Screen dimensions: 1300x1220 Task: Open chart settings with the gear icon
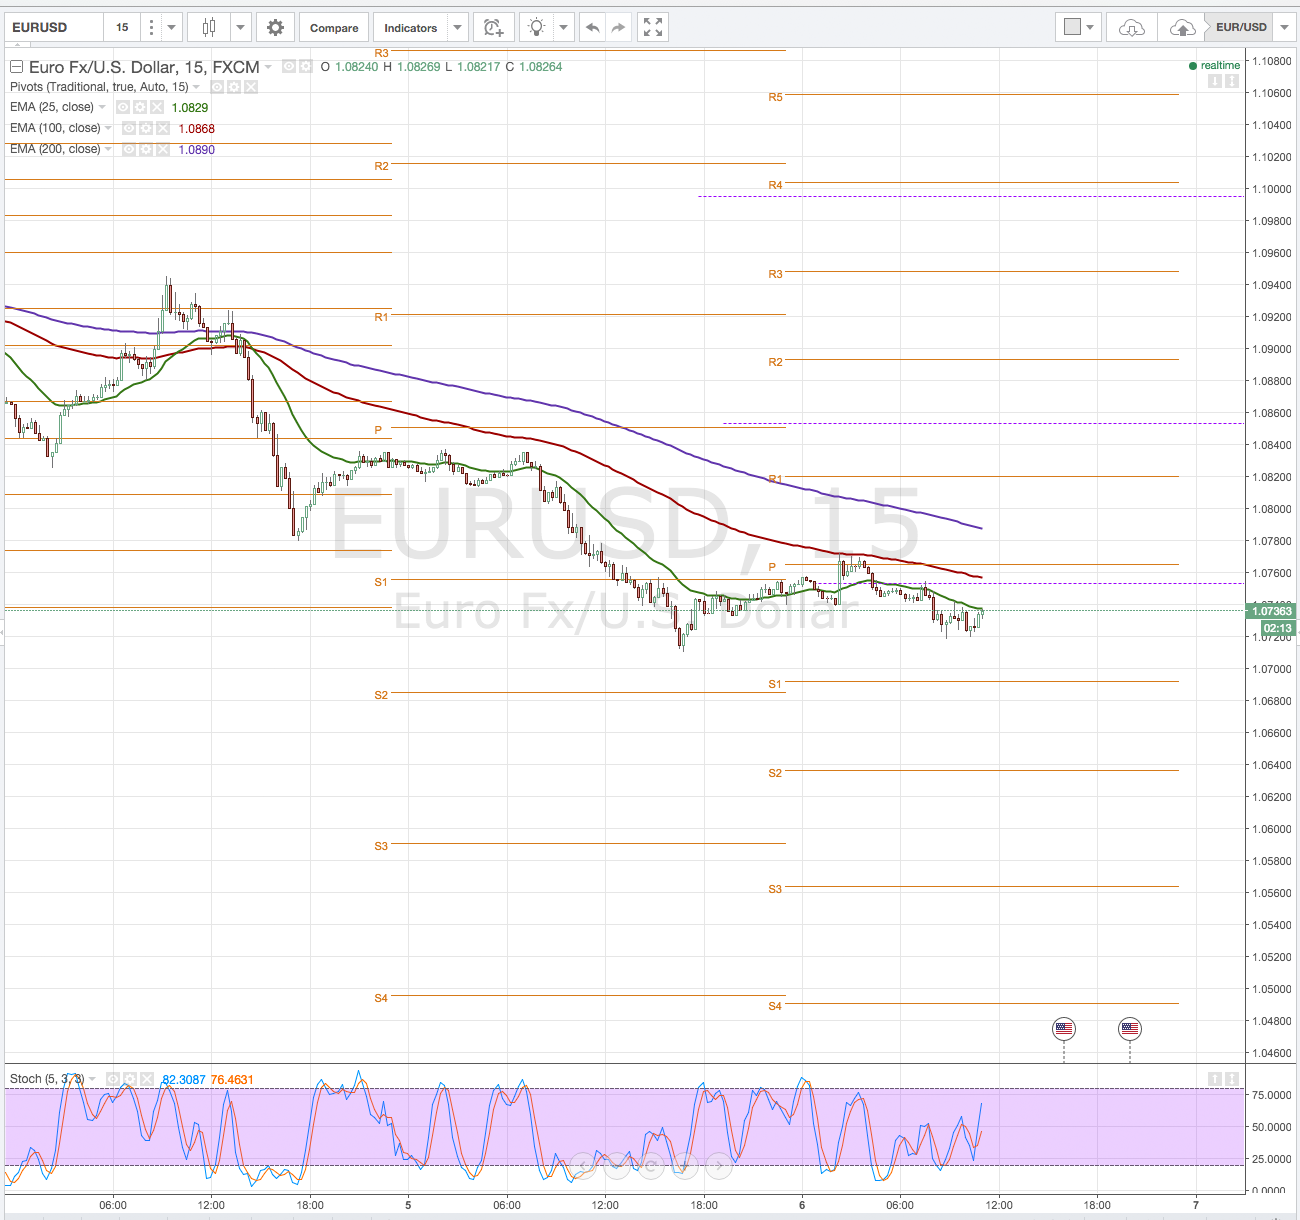tap(275, 27)
